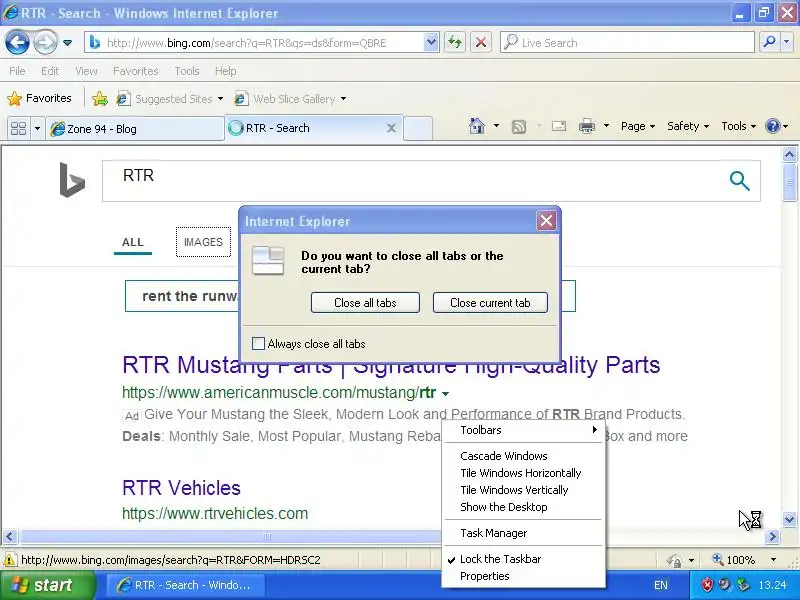
Task: Close the Internet Explorer dialog with X
Action: point(546,221)
